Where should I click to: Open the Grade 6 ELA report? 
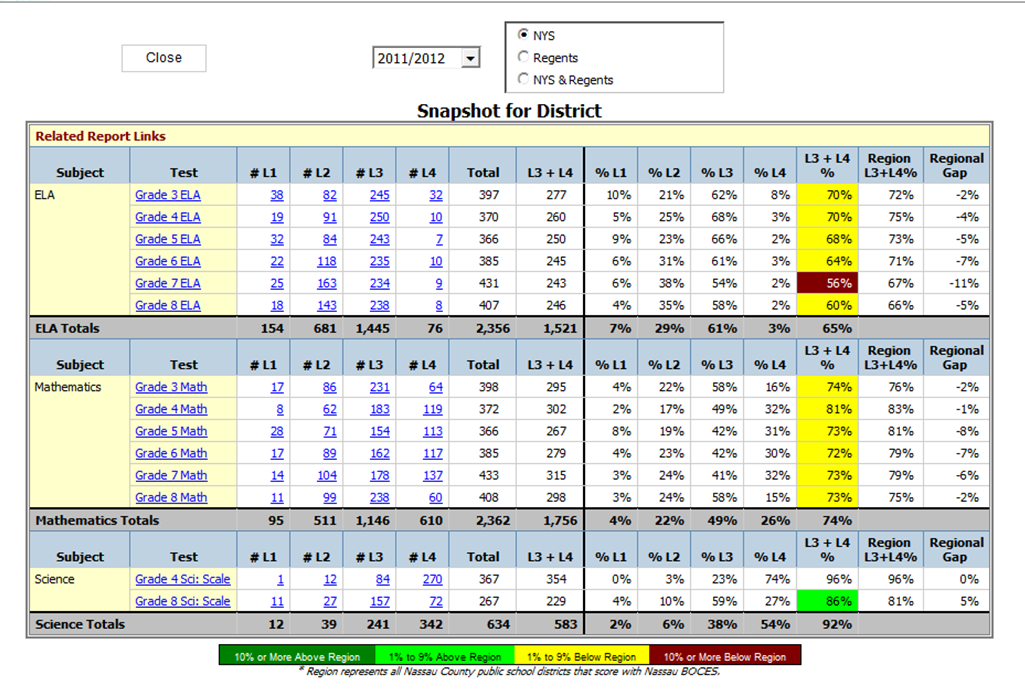point(168,261)
